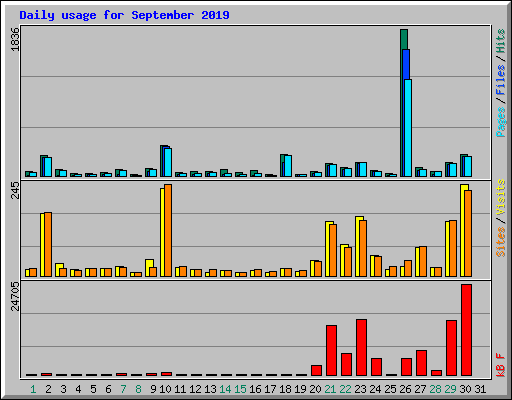Click day label '23' on the x-axis
The image size is (512, 400).
pyautogui.click(x=360, y=389)
